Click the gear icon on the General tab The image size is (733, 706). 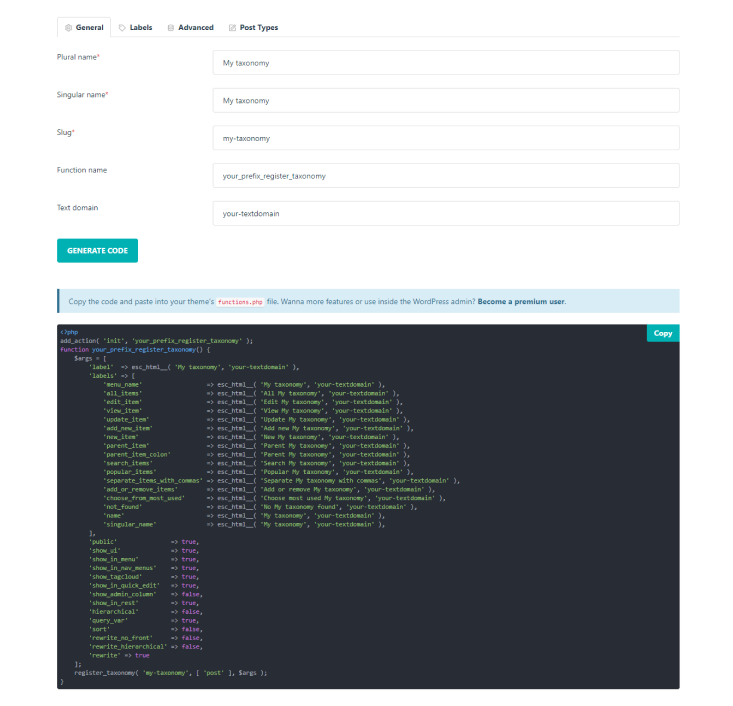click(x=68, y=28)
